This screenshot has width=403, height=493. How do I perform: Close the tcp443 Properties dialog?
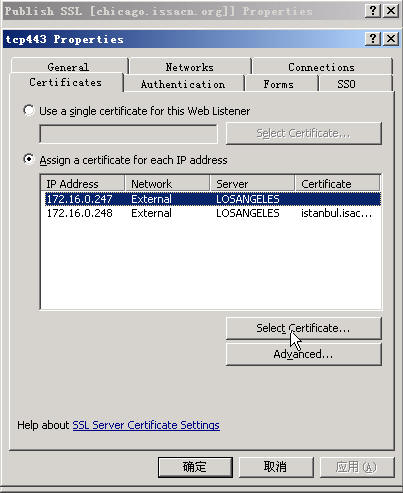(x=391, y=39)
